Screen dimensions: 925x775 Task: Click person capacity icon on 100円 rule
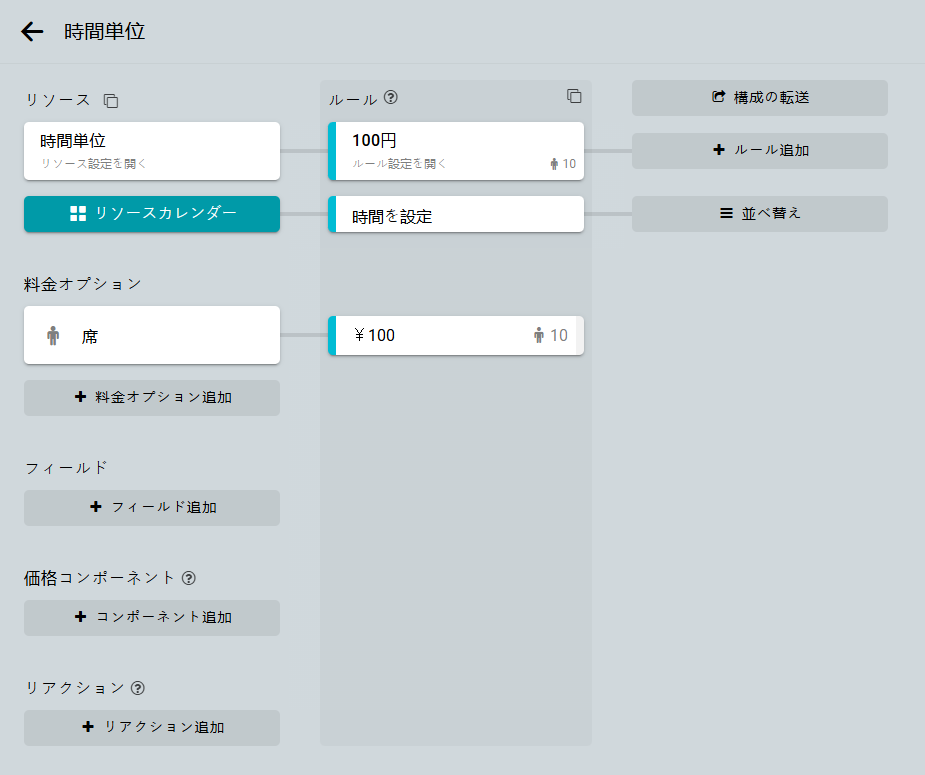click(x=554, y=164)
